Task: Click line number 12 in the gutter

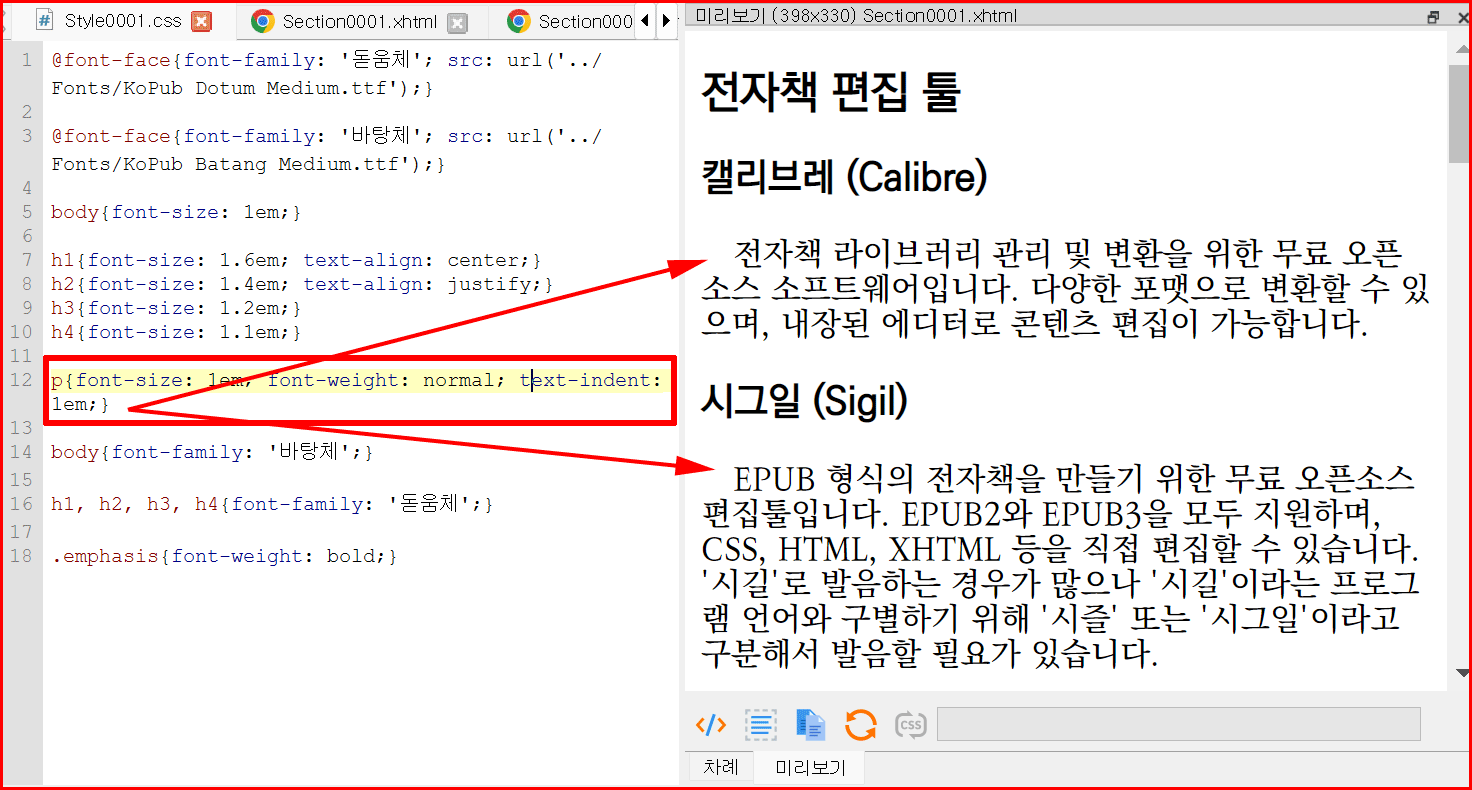Action: (21, 380)
